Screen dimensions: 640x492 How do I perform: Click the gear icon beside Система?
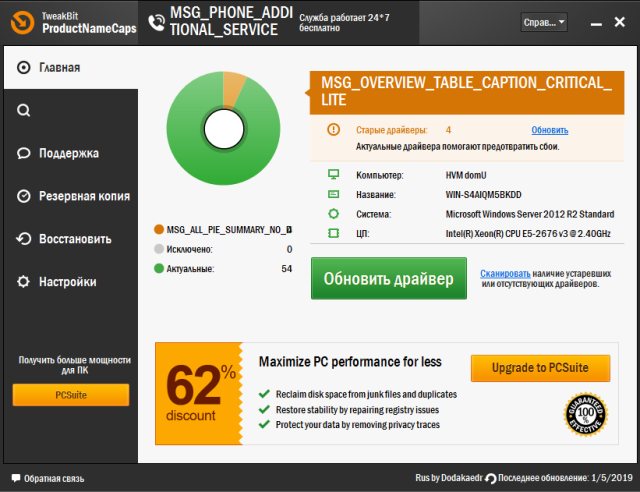click(334, 214)
